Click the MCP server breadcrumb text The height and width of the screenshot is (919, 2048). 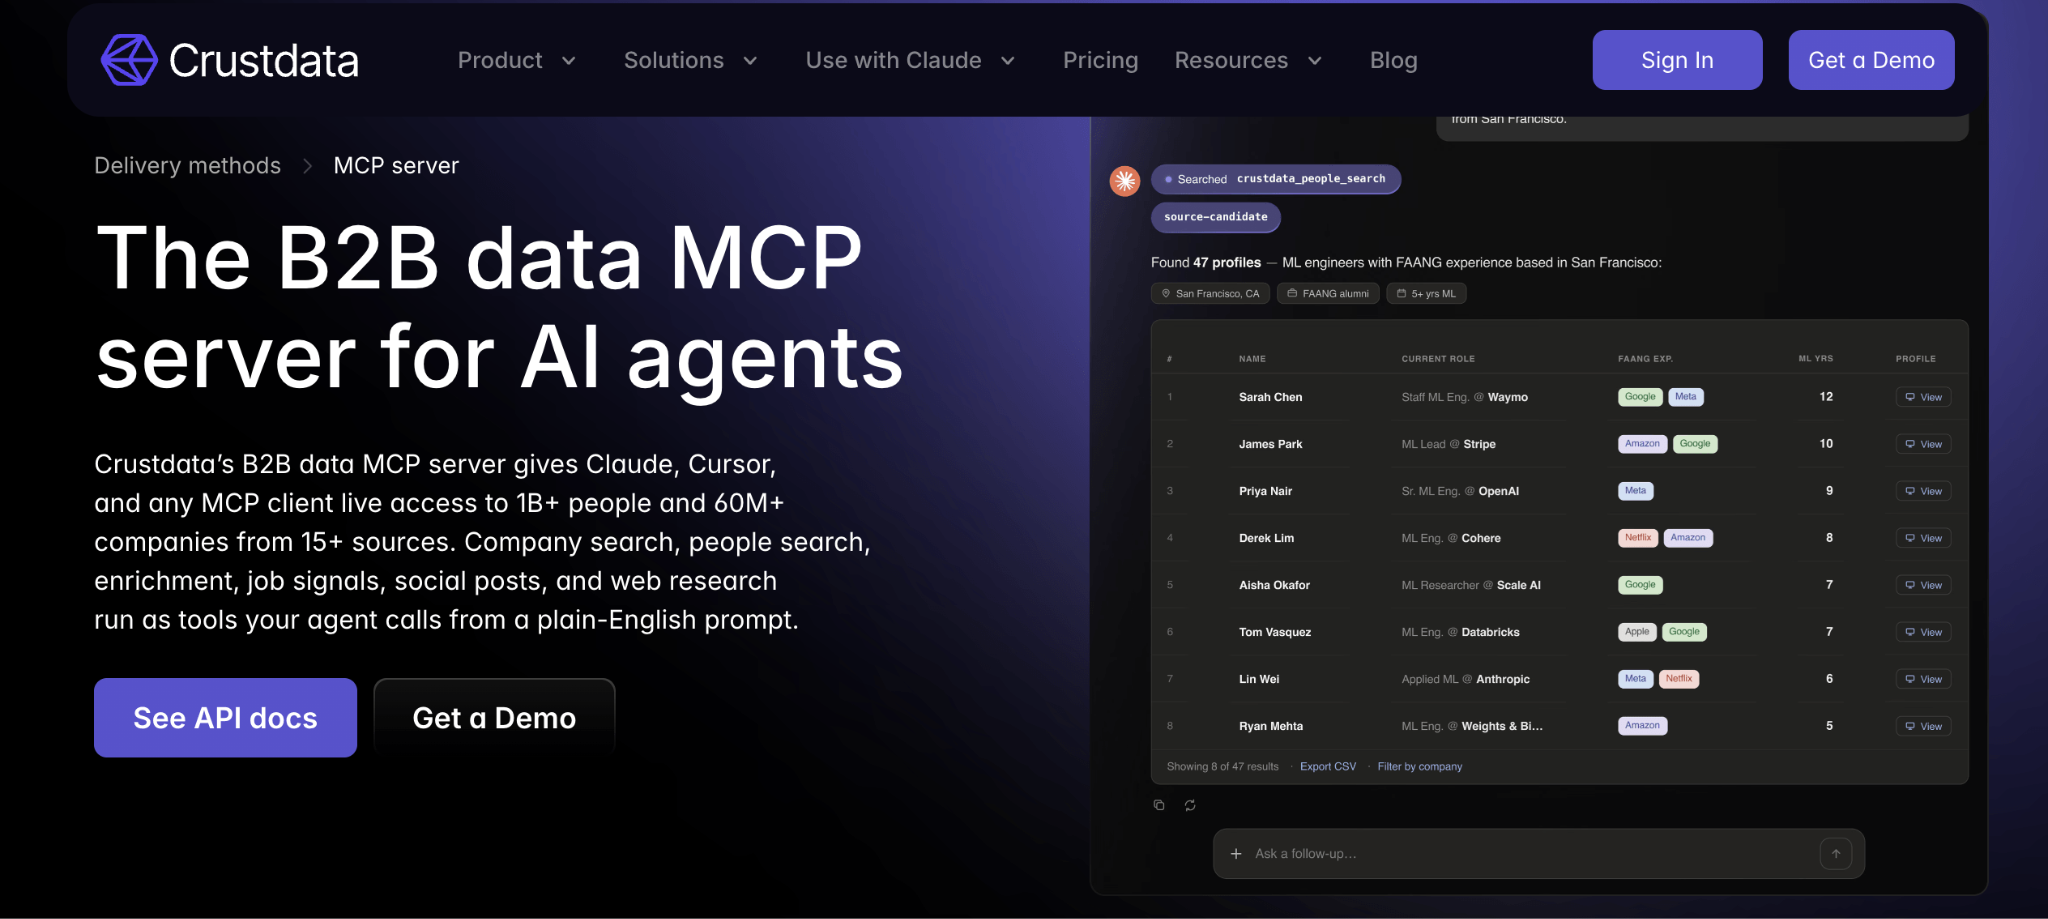(396, 166)
